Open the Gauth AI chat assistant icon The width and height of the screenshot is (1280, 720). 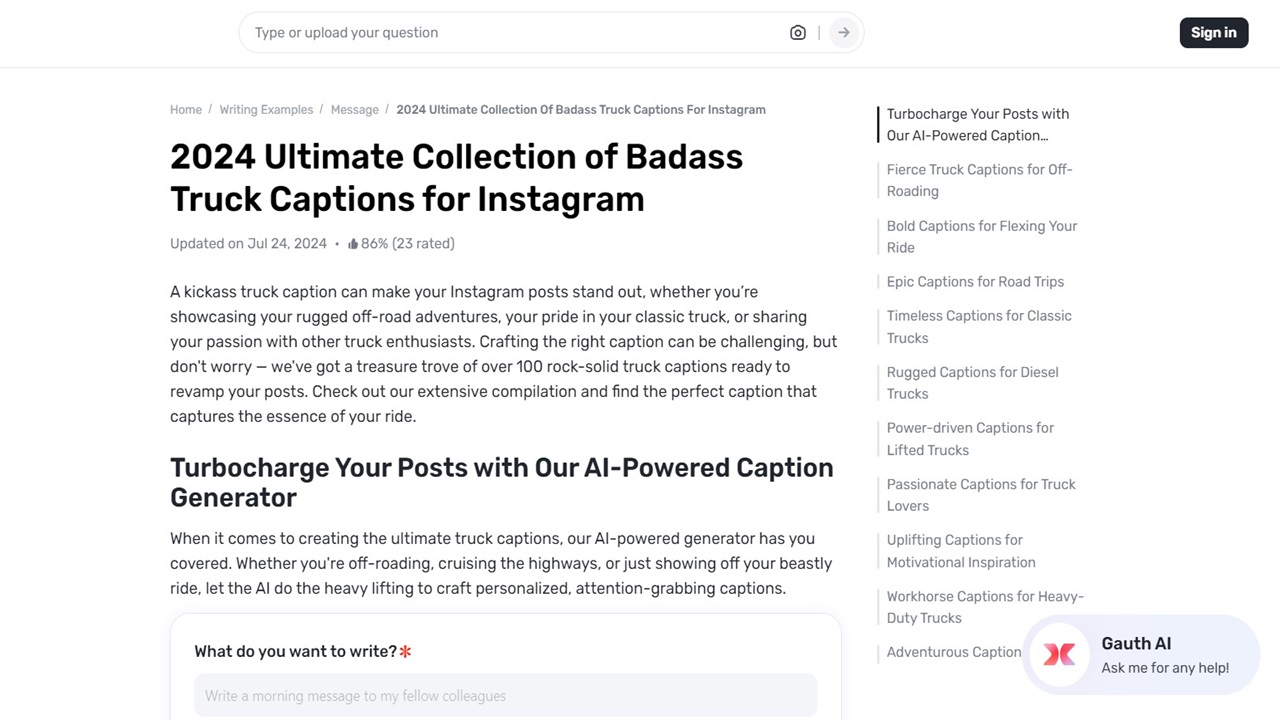(x=1059, y=655)
